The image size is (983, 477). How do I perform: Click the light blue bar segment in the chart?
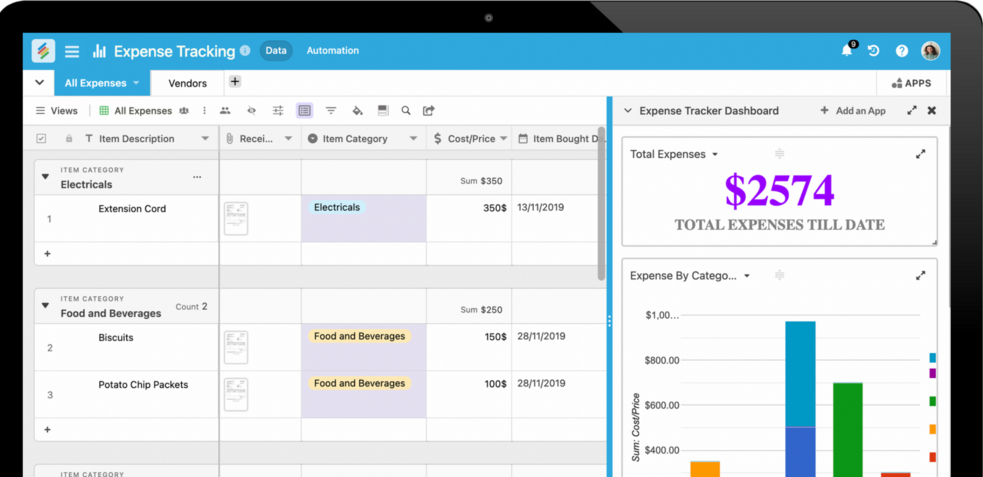[800, 374]
